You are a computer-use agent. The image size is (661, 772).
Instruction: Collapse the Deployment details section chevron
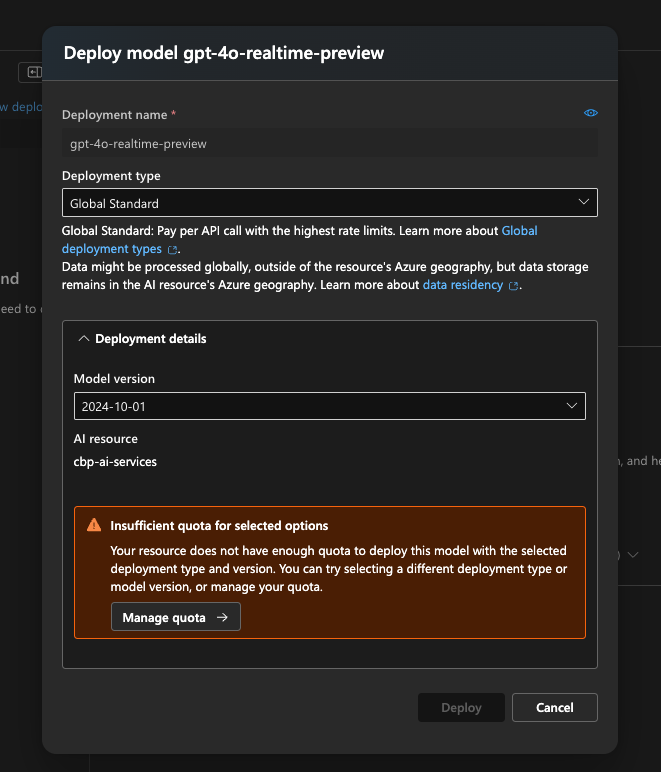click(x=84, y=339)
